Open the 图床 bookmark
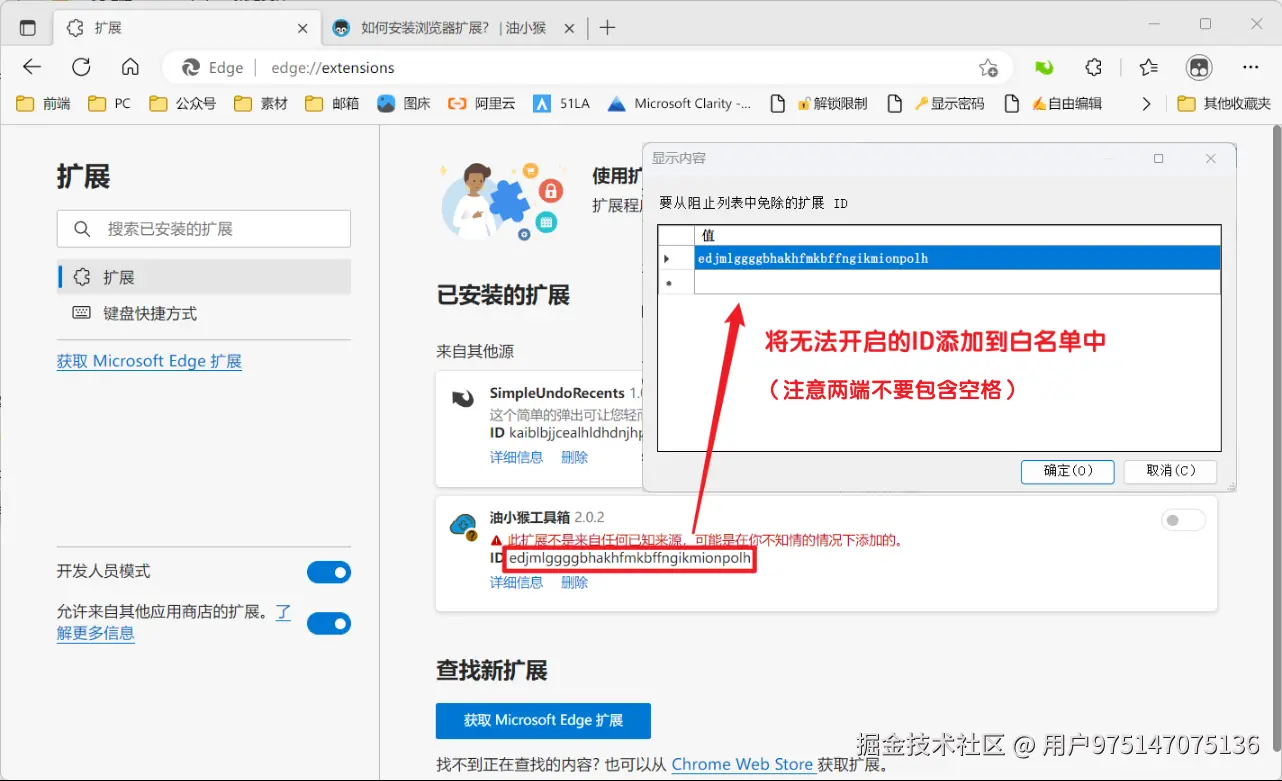Viewport: 1282px width, 781px height. [x=404, y=103]
